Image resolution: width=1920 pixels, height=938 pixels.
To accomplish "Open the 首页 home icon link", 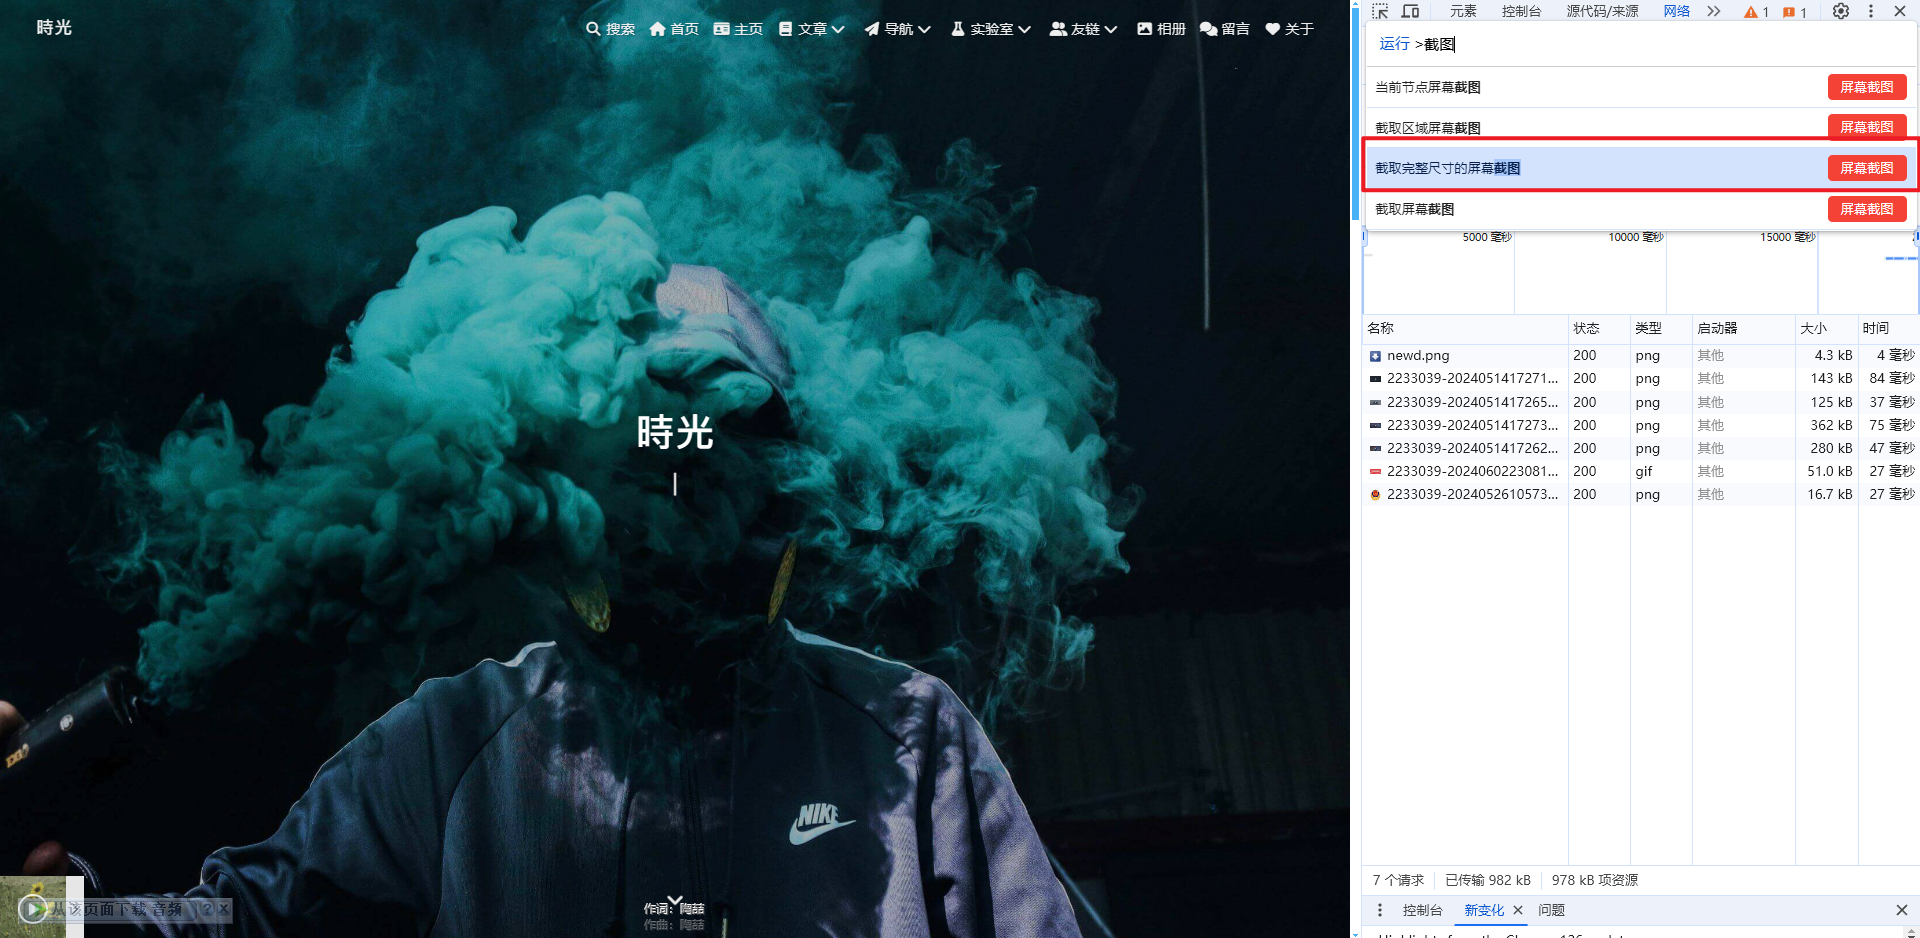I will coord(657,29).
